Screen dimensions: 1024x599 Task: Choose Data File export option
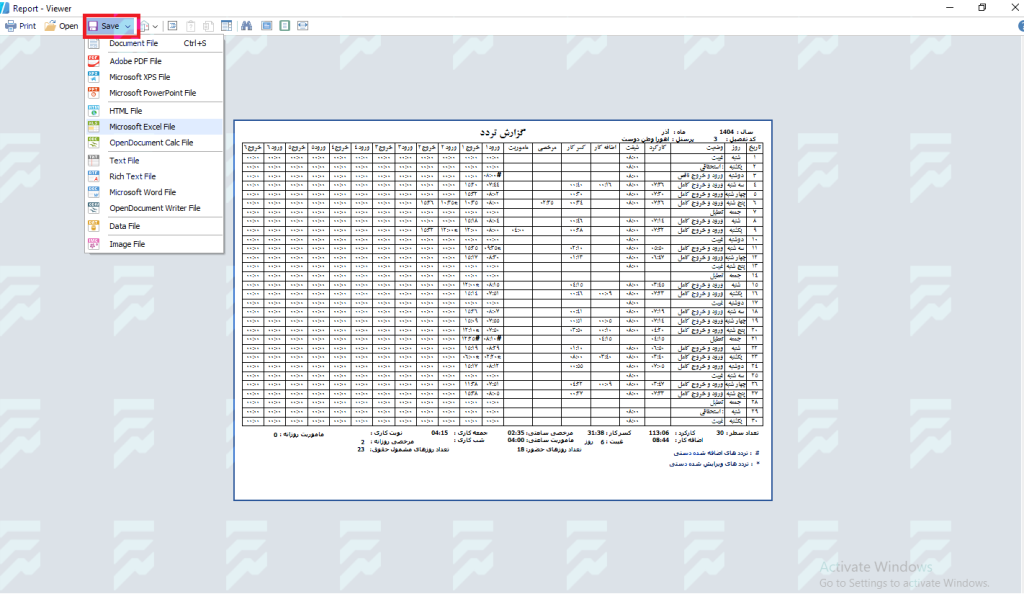click(126, 226)
